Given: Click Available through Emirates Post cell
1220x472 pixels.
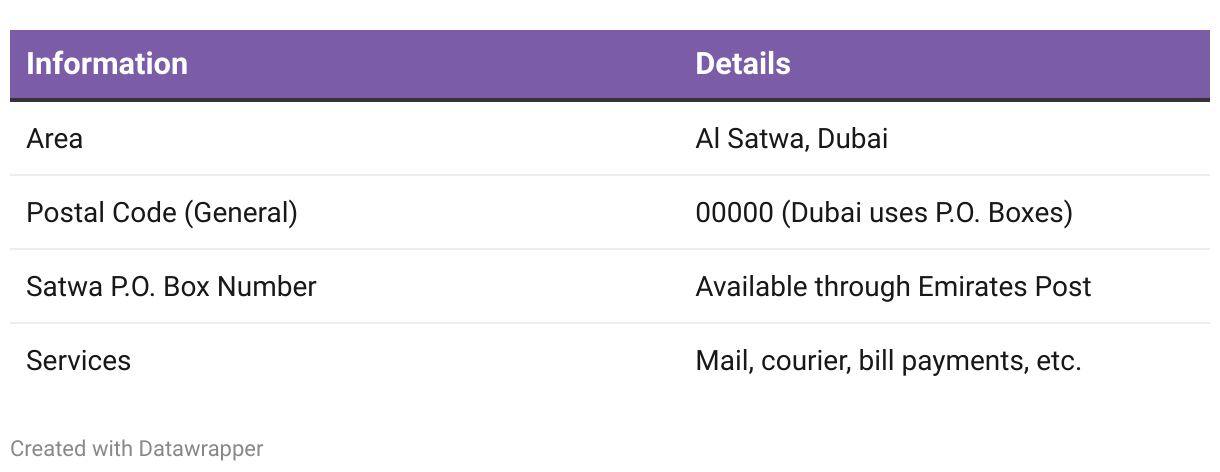Looking at the screenshot, I should click(893, 287).
